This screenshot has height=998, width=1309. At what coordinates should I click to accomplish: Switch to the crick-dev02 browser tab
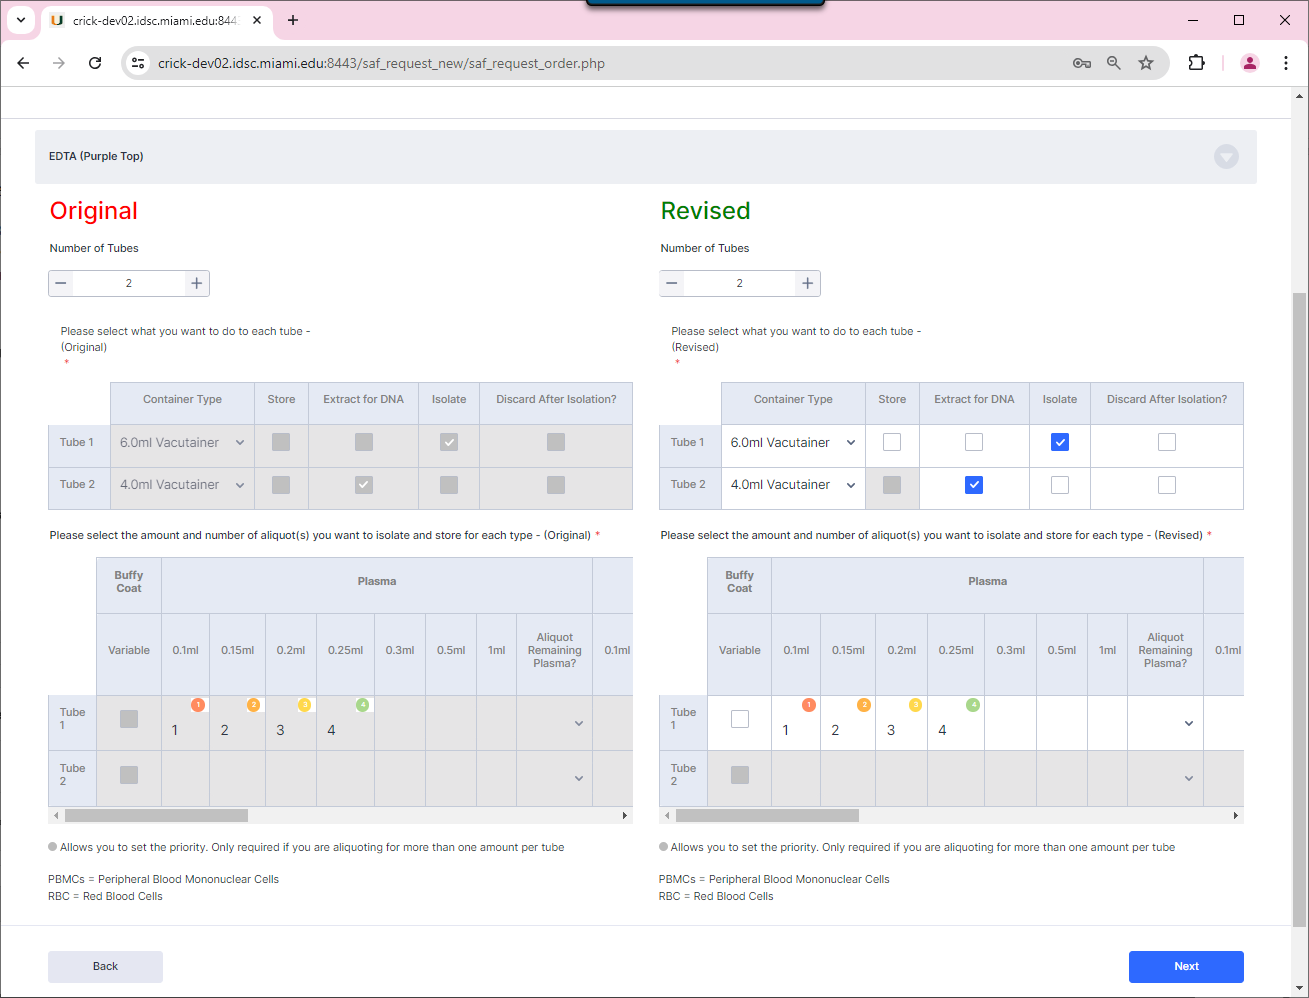pyautogui.click(x=150, y=20)
